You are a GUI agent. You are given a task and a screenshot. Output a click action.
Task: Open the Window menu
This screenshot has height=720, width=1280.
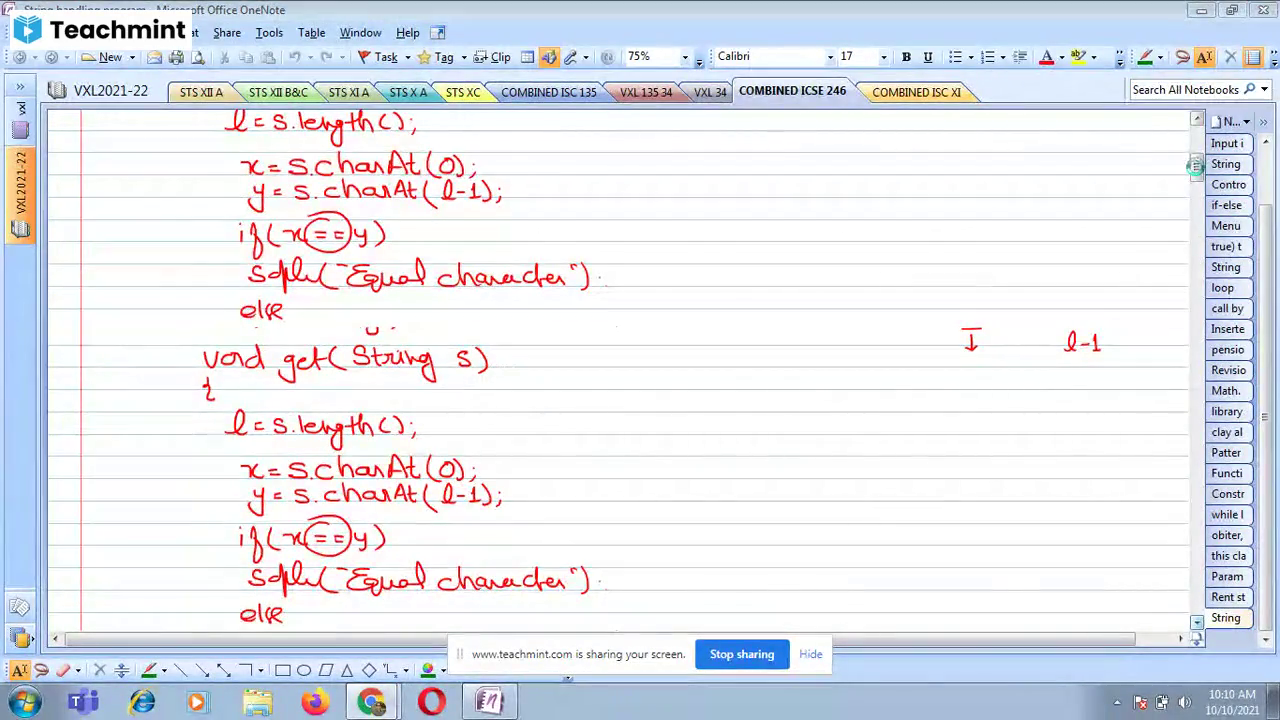[360, 33]
